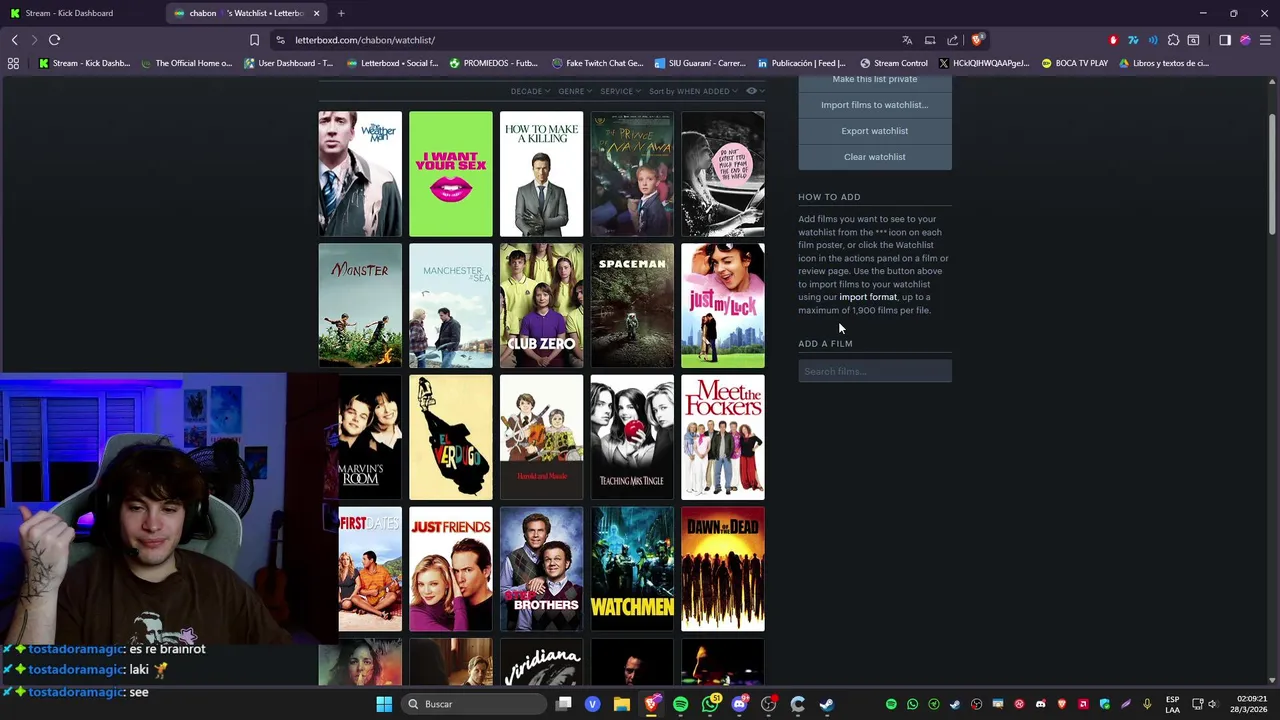Viewport: 1280px width, 720px height.
Task: Click the Export watchlist button
Action: click(x=875, y=131)
